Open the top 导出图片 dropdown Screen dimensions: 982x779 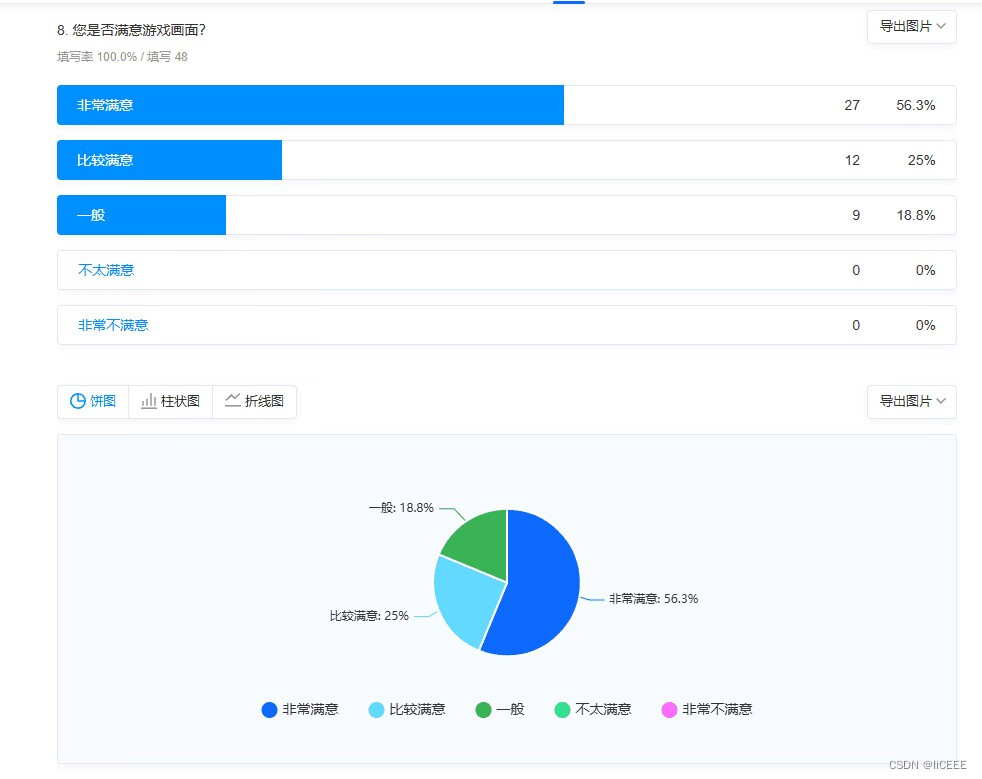910,27
